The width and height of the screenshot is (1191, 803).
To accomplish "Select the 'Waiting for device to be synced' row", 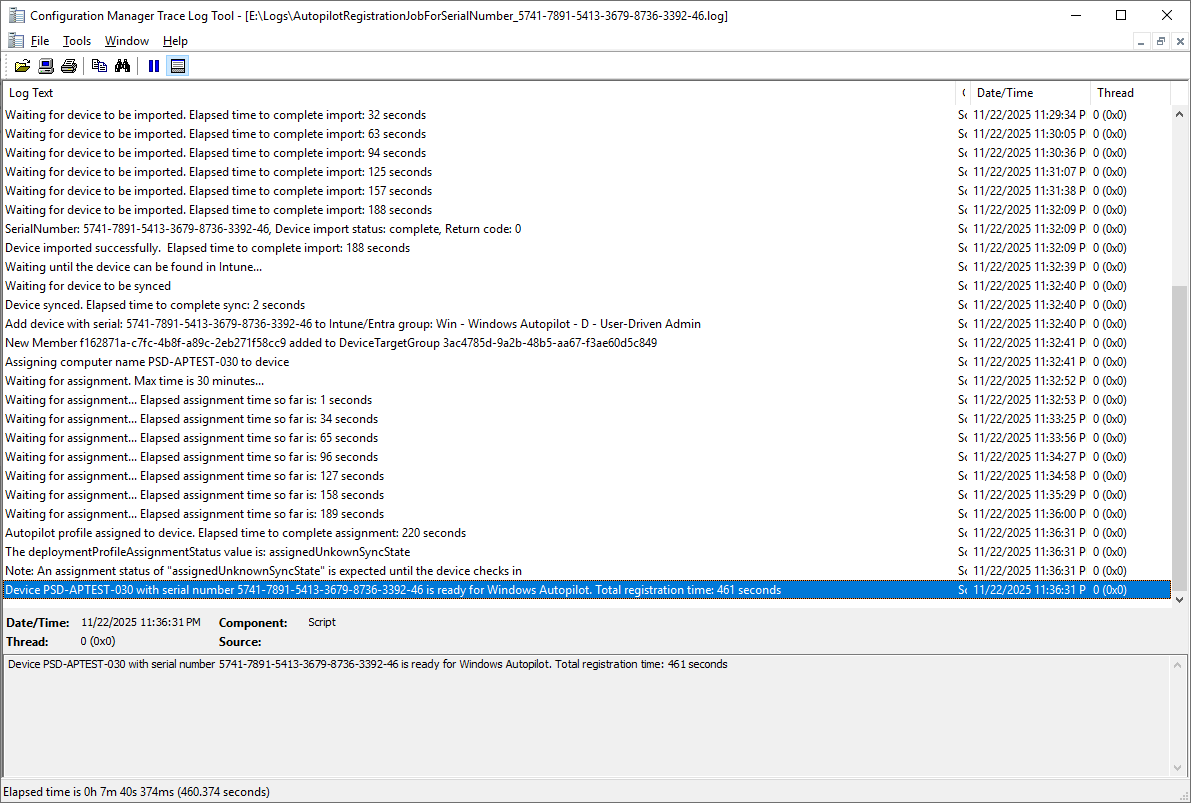I will (586, 286).
